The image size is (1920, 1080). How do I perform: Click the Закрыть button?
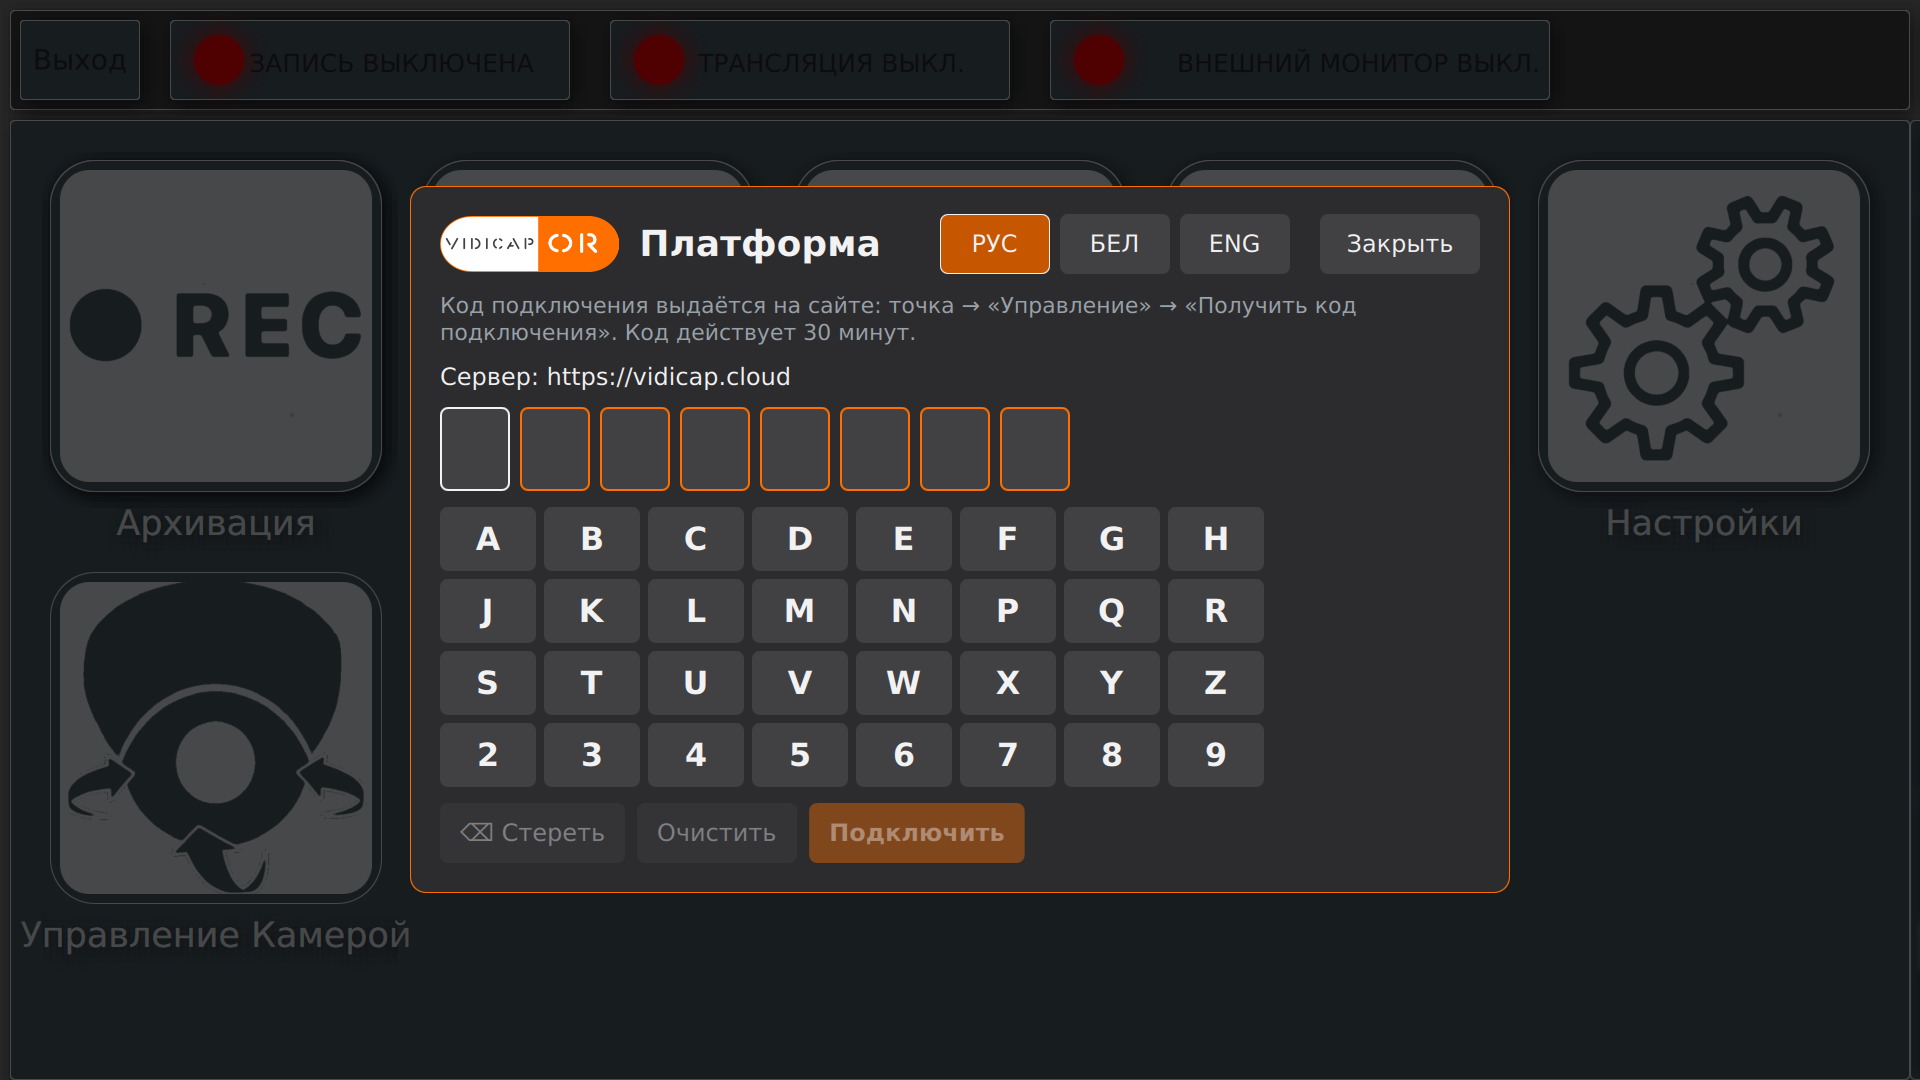pos(1400,244)
